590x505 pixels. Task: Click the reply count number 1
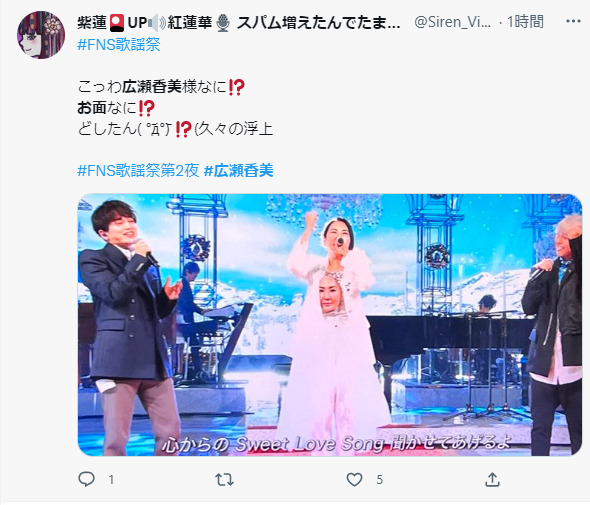(x=111, y=480)
